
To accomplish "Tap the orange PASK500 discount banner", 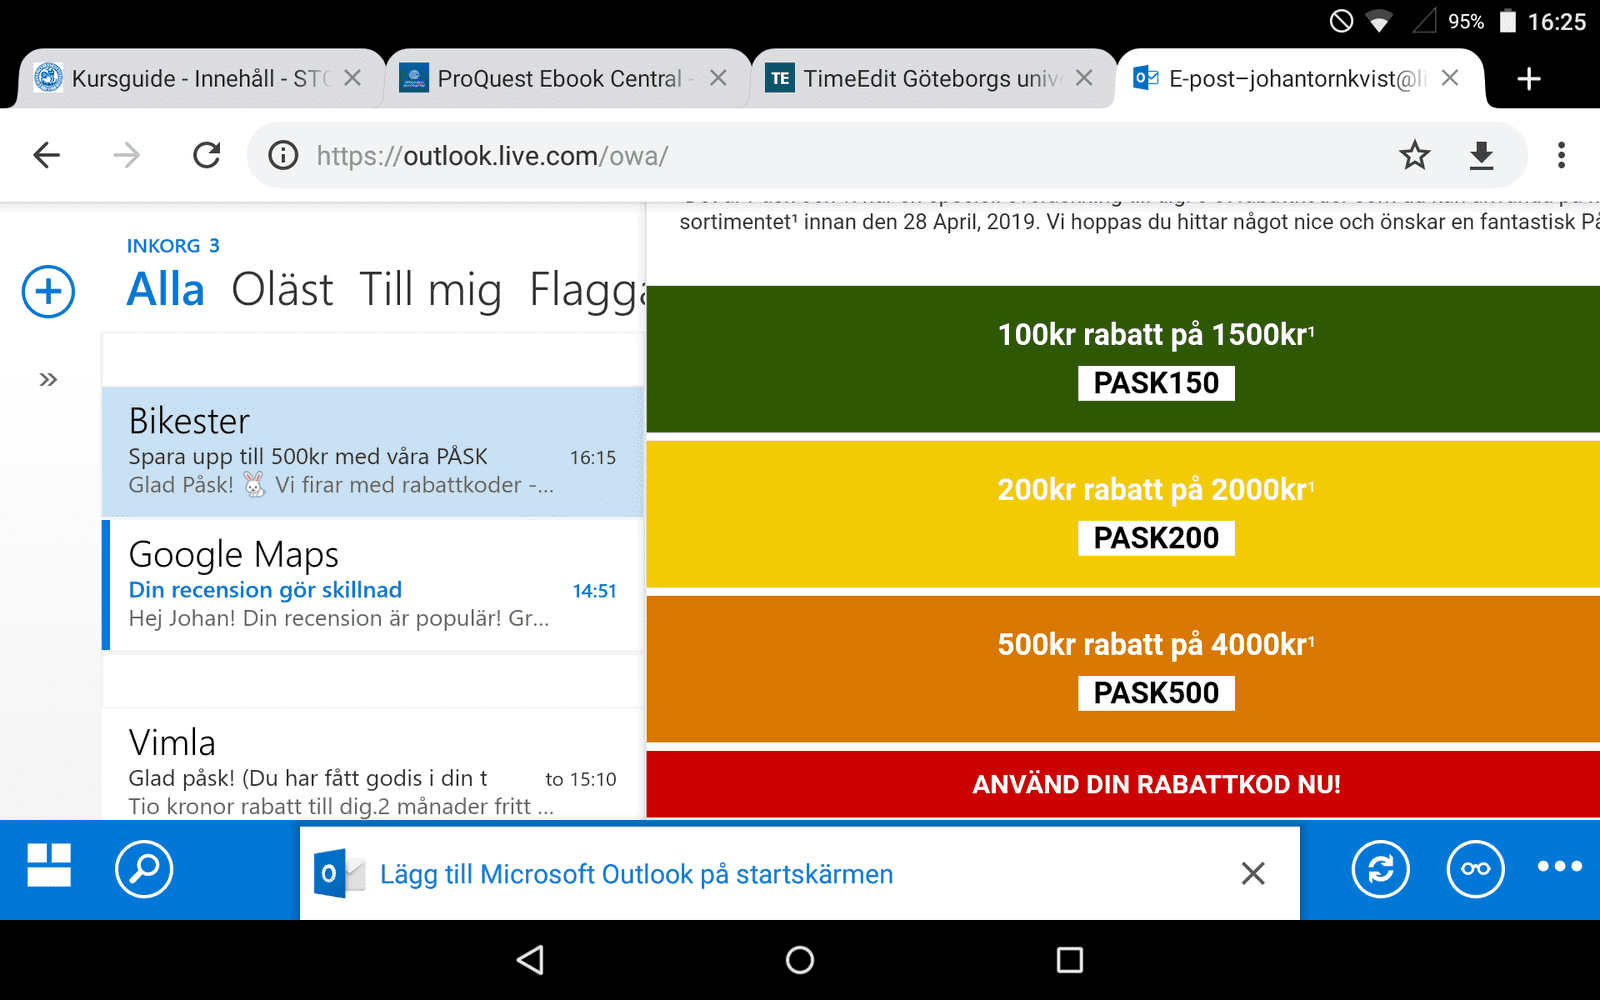I will click(x=1123, y=669).
